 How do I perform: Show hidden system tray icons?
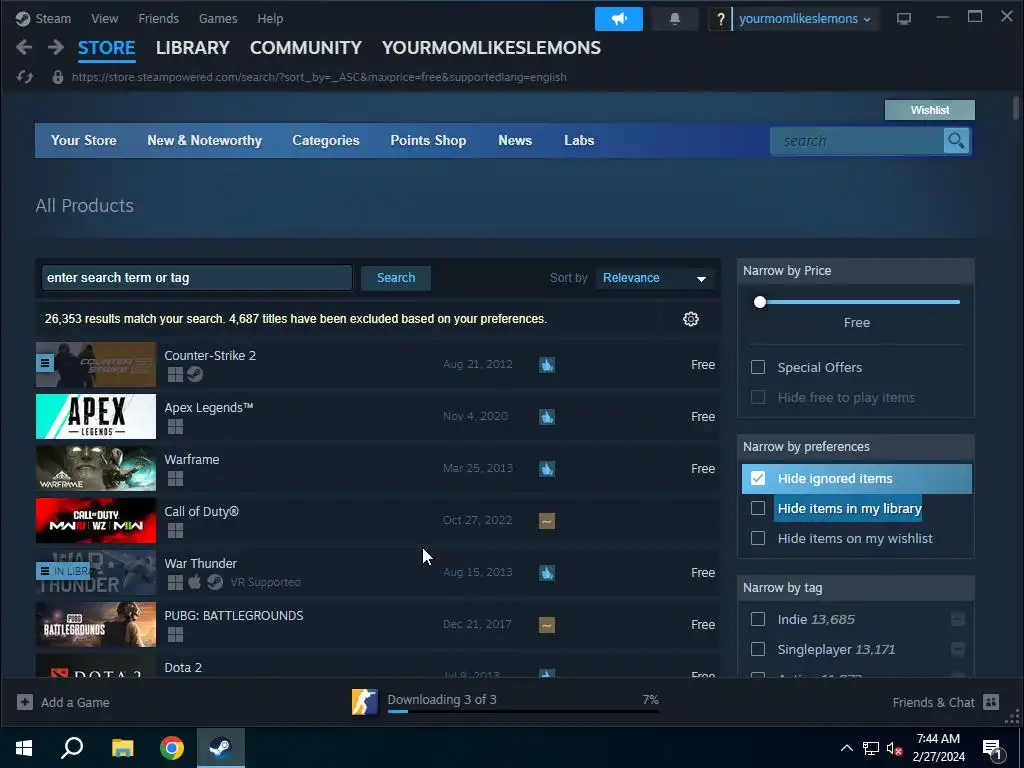[x=846, y=748]
